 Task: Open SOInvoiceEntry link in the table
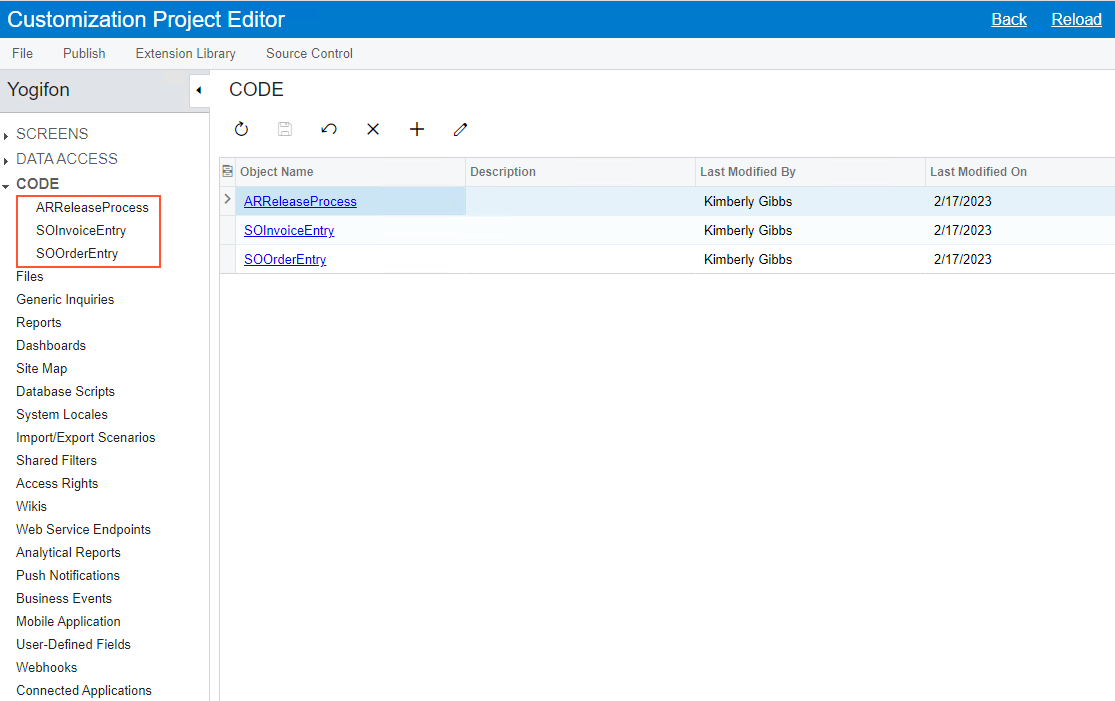pyautogui.click(x=289, y=231)
